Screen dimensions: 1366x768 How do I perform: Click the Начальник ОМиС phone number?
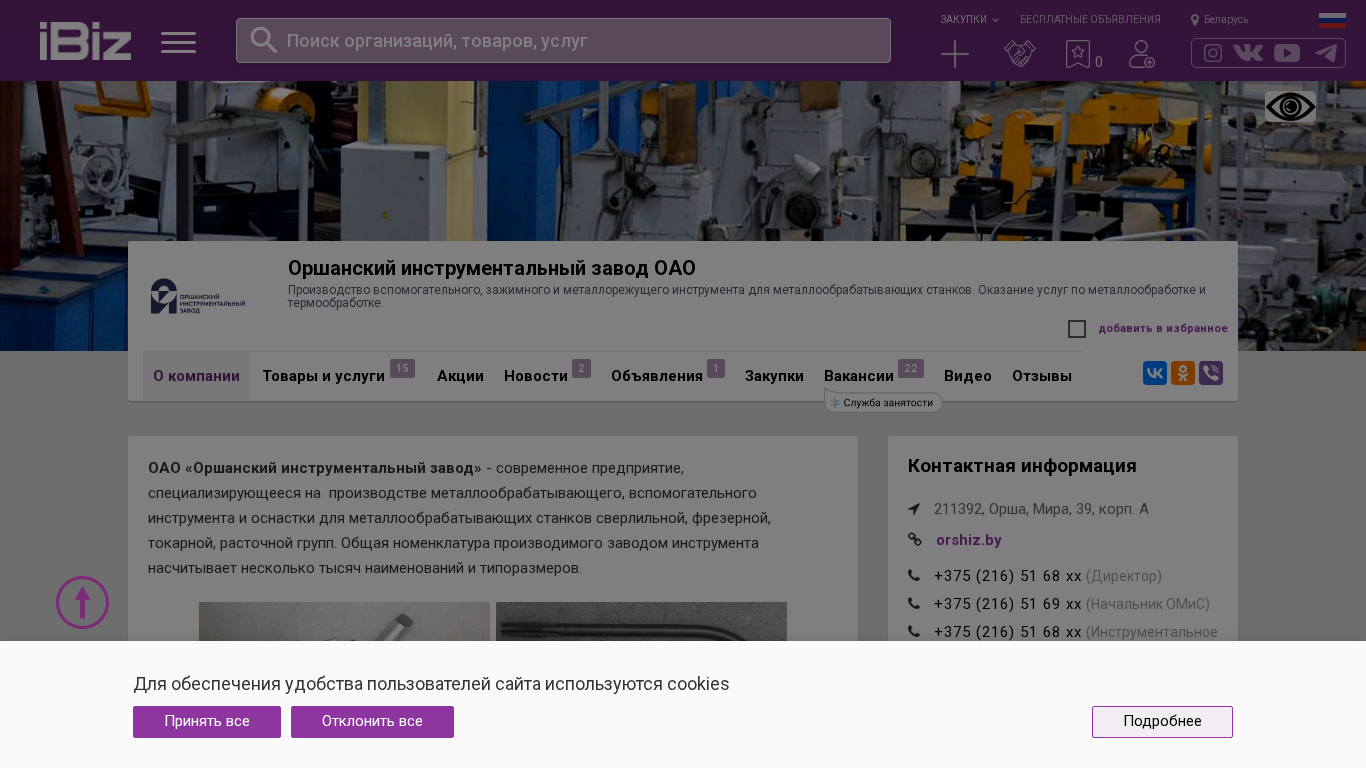(1008, 604)
